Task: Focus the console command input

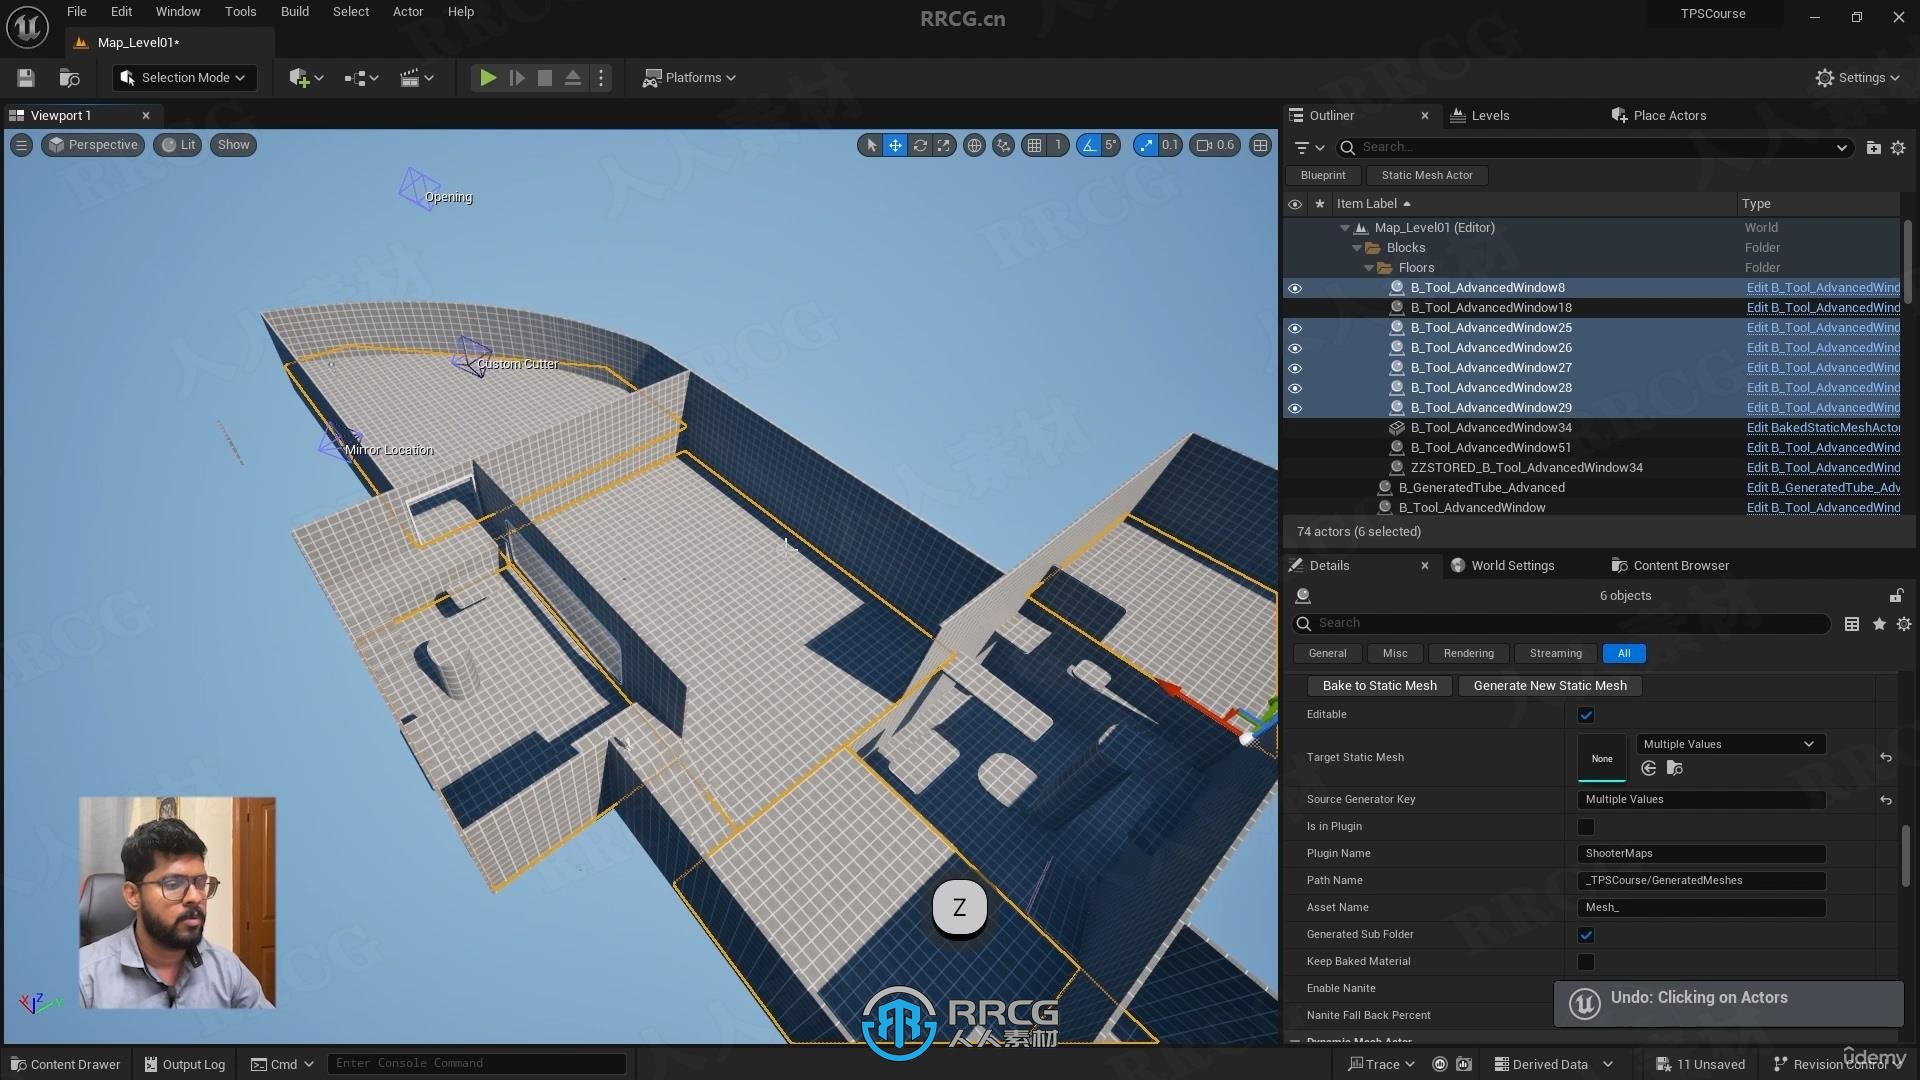Action: click(477, 1064)
